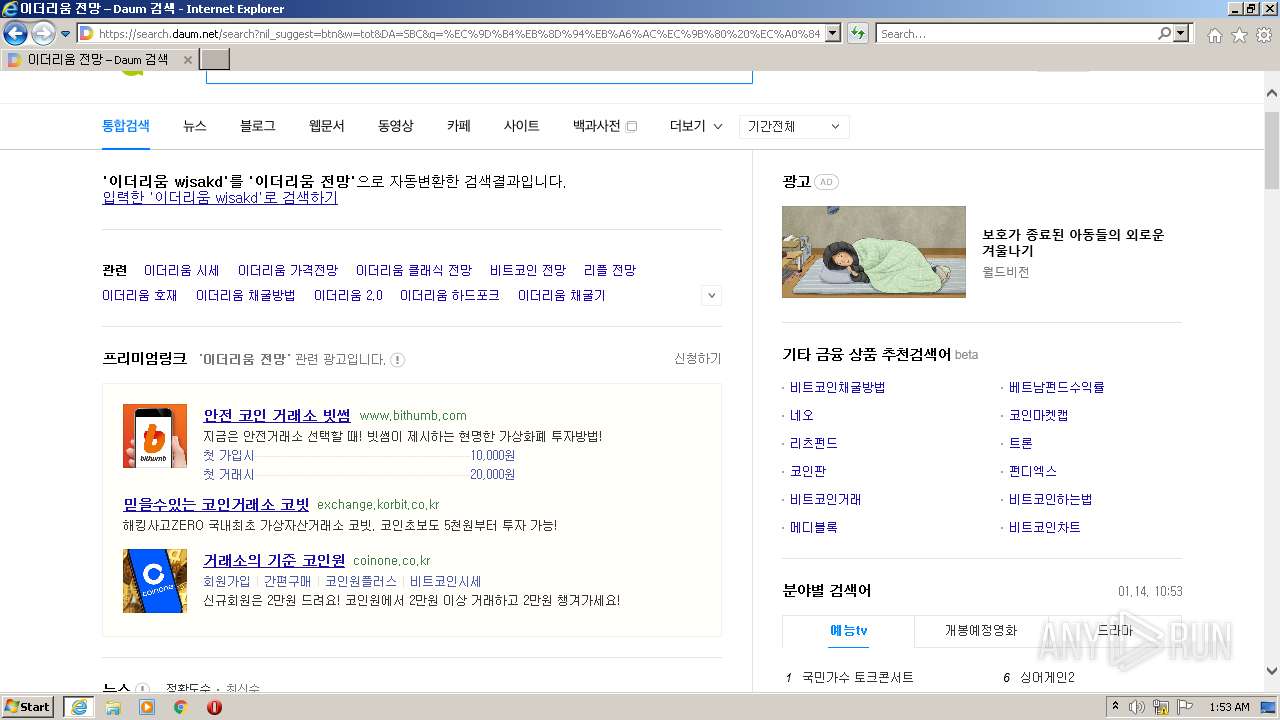The image size is (1280, 720).
Task: Launch Chrome from the taskbar
Action: point(181,707)
